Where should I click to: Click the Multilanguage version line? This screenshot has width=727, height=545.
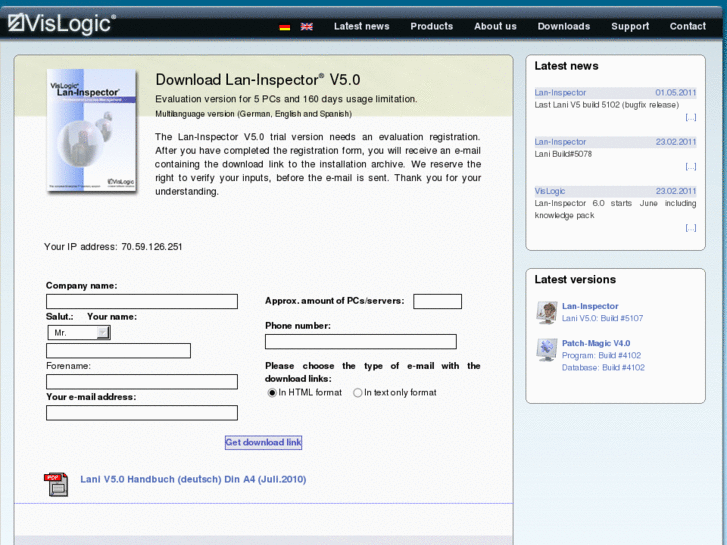pos(254,114)
